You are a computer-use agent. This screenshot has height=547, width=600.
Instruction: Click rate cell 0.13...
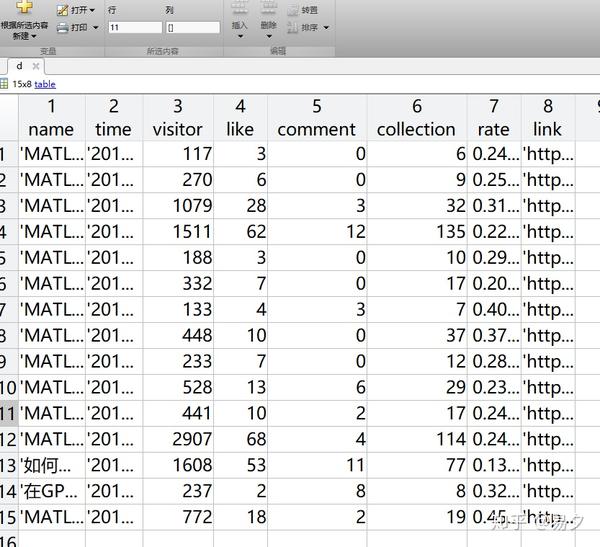(x=494, y=465)
